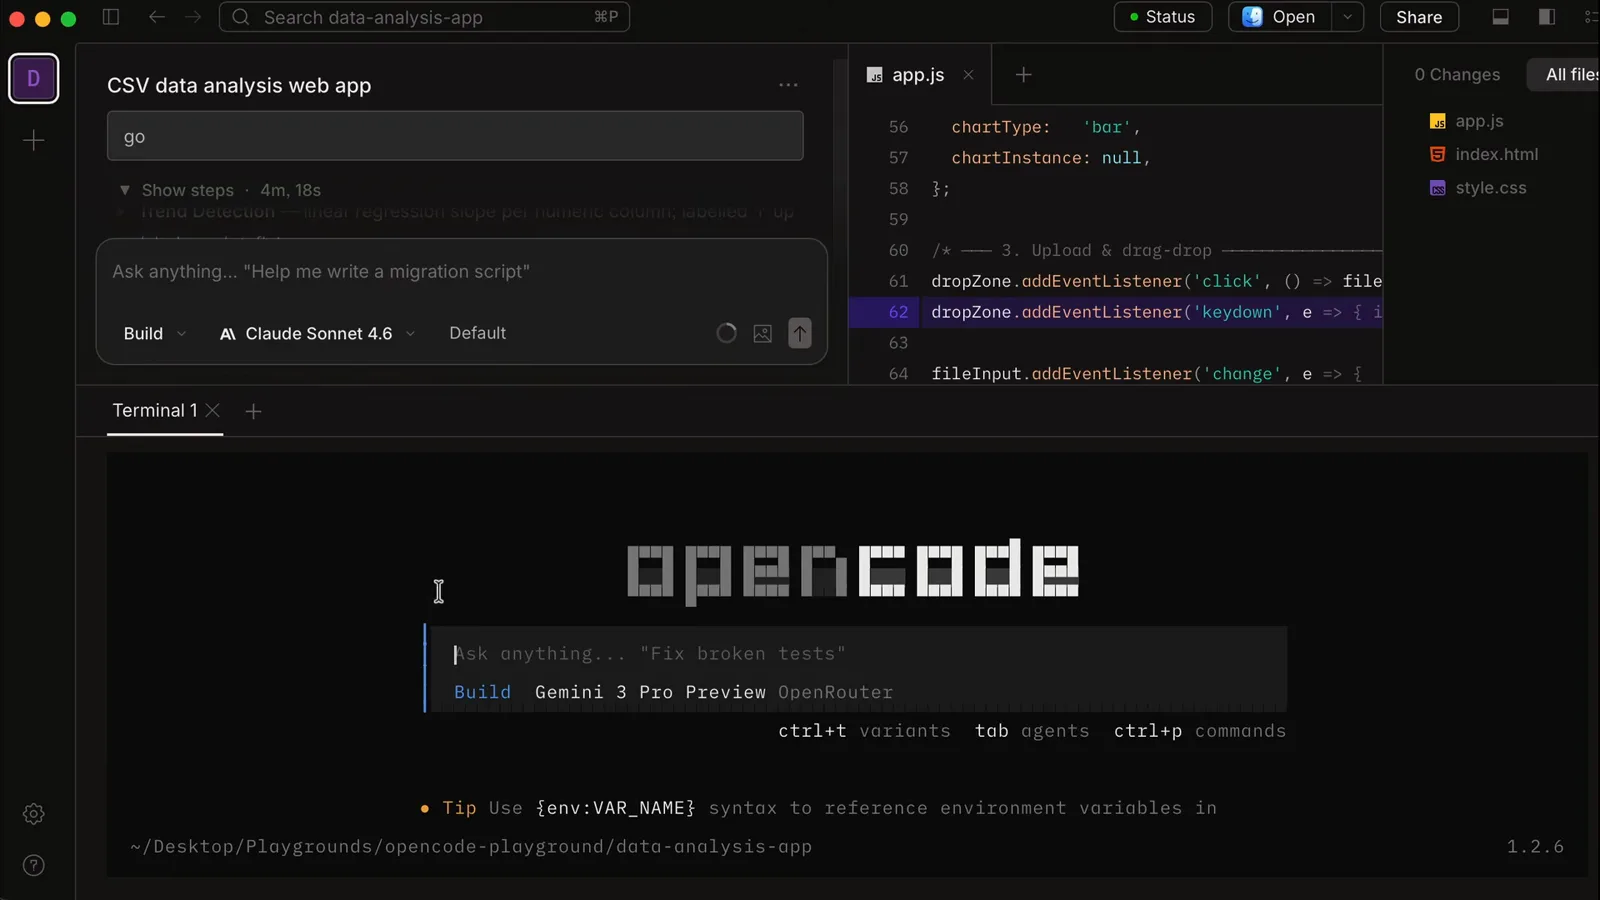Click the circular context usage indicator
This screenshot has width=1600, height=900.
[x=727, y=333]
